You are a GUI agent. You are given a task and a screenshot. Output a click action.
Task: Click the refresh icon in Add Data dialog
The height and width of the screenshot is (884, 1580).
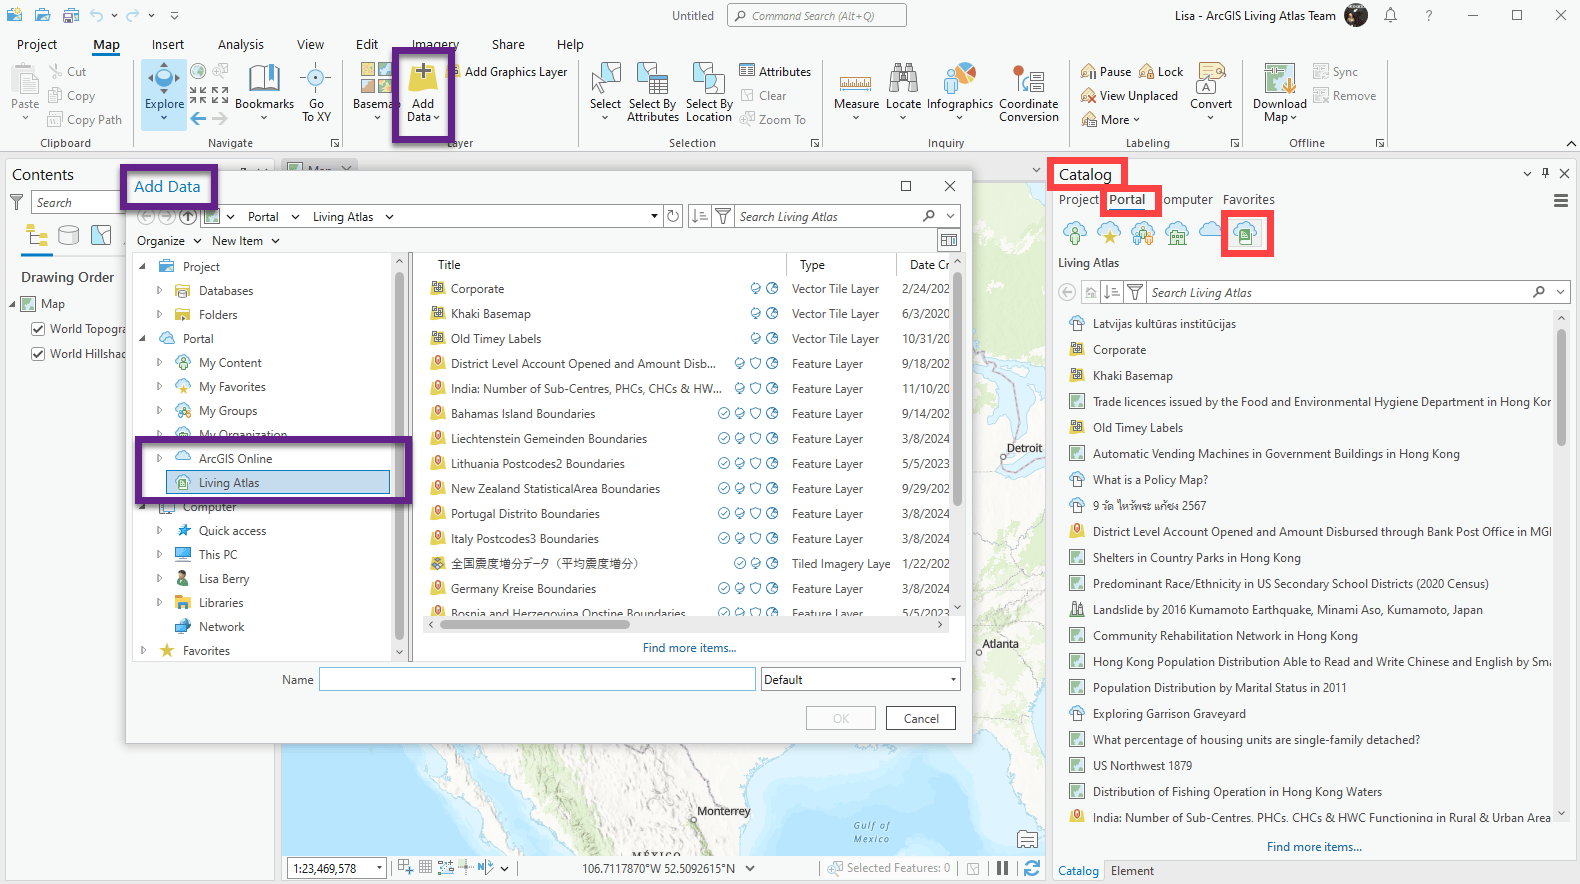673,216
